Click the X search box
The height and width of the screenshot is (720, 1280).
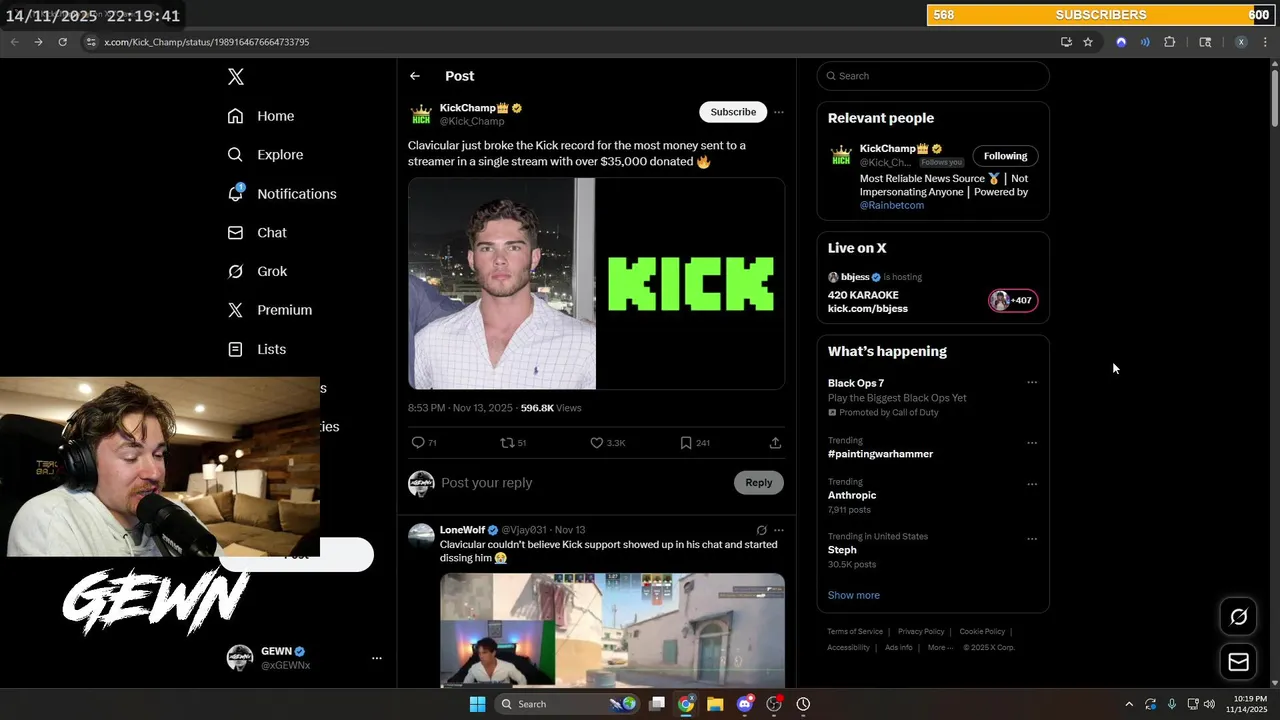coord(933,76)
